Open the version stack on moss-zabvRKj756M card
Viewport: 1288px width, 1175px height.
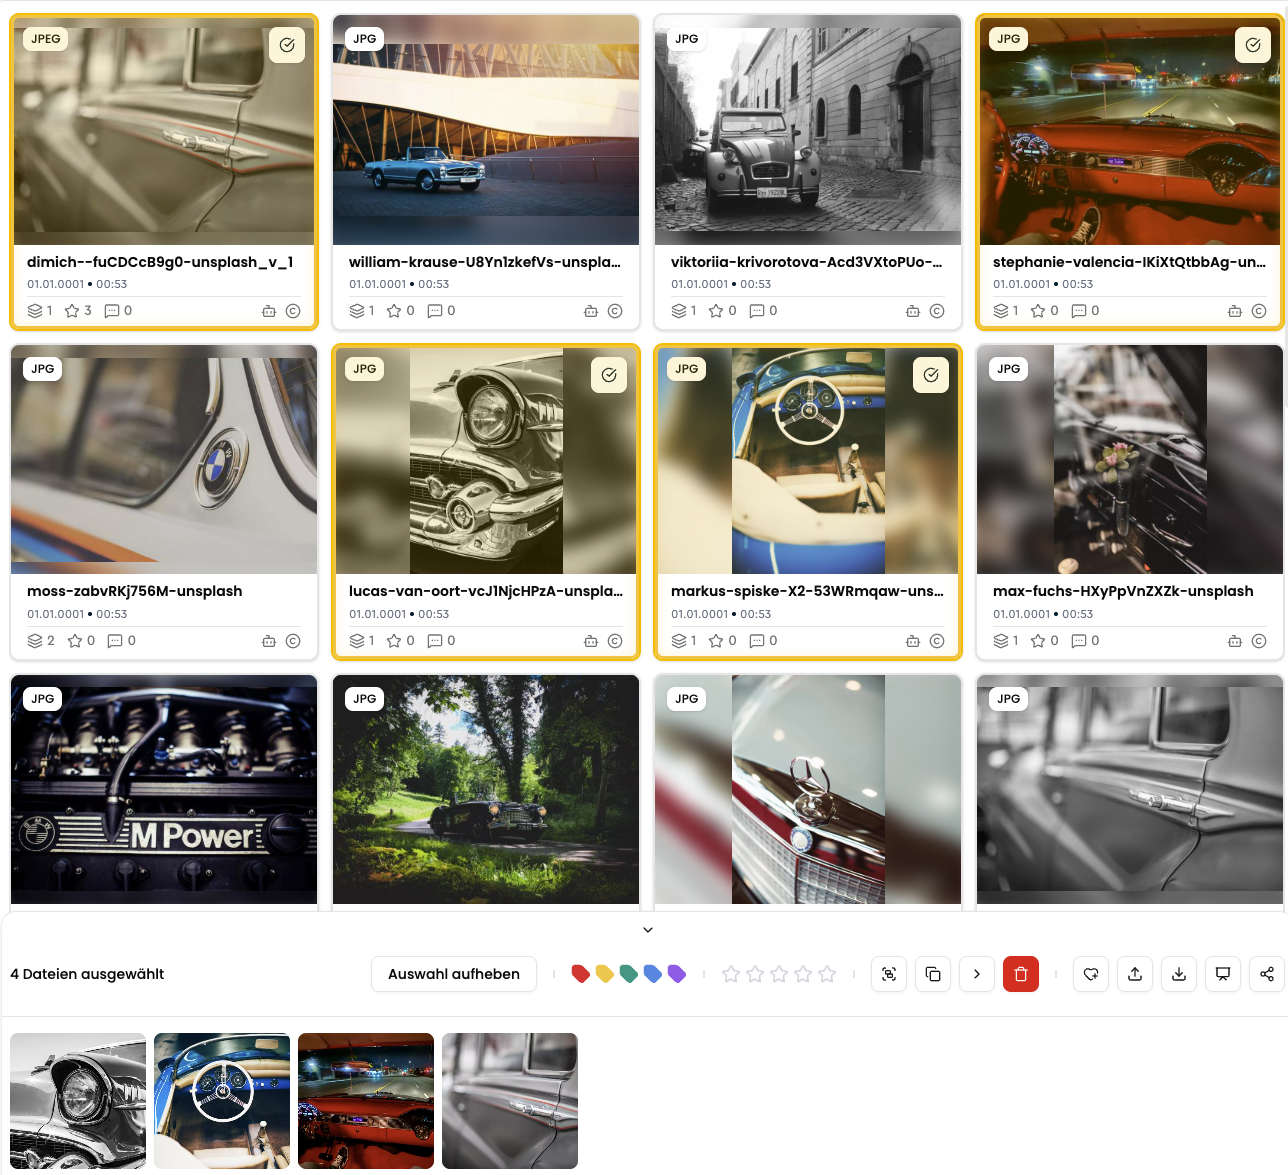coord(36,641)
